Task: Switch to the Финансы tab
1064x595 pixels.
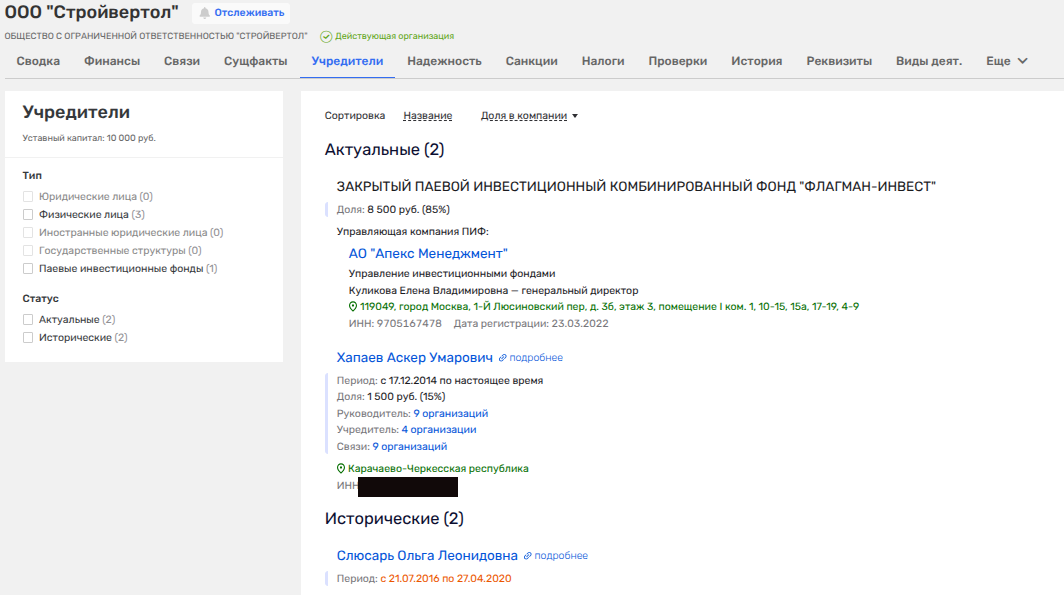Action: click(x=112, y=61)
